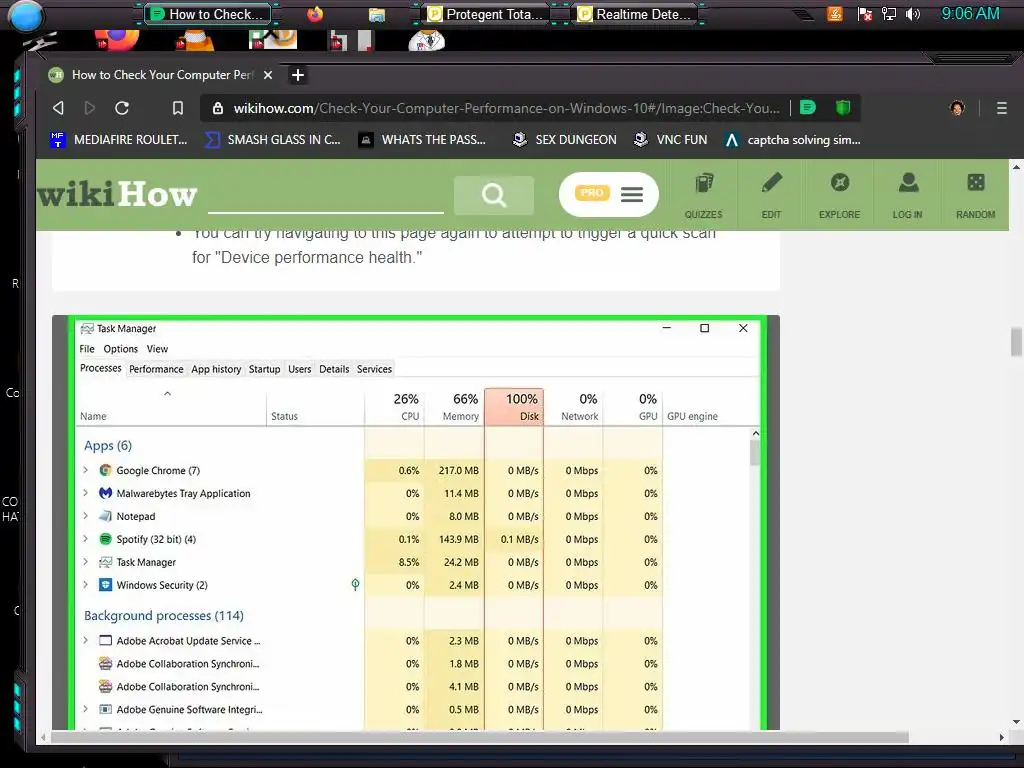Bookmark this page with the bookmark icon

point(178,108)
